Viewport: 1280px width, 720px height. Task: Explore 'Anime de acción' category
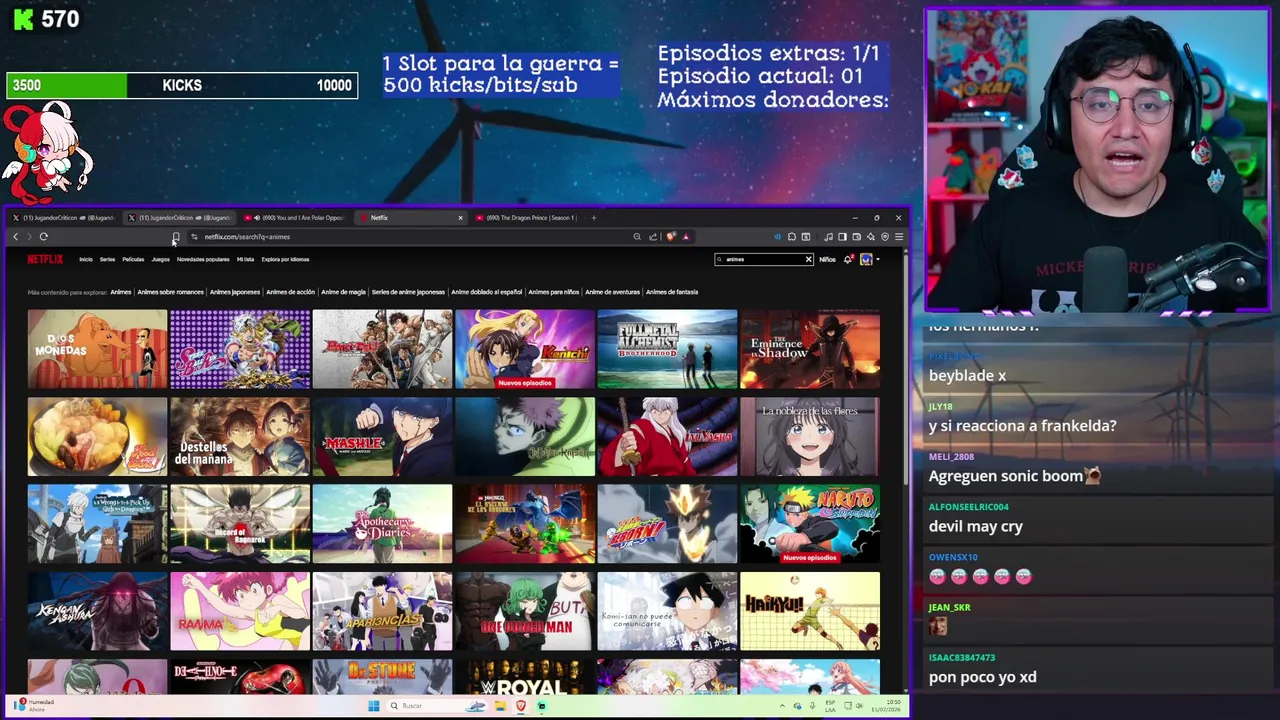[291, 292]
